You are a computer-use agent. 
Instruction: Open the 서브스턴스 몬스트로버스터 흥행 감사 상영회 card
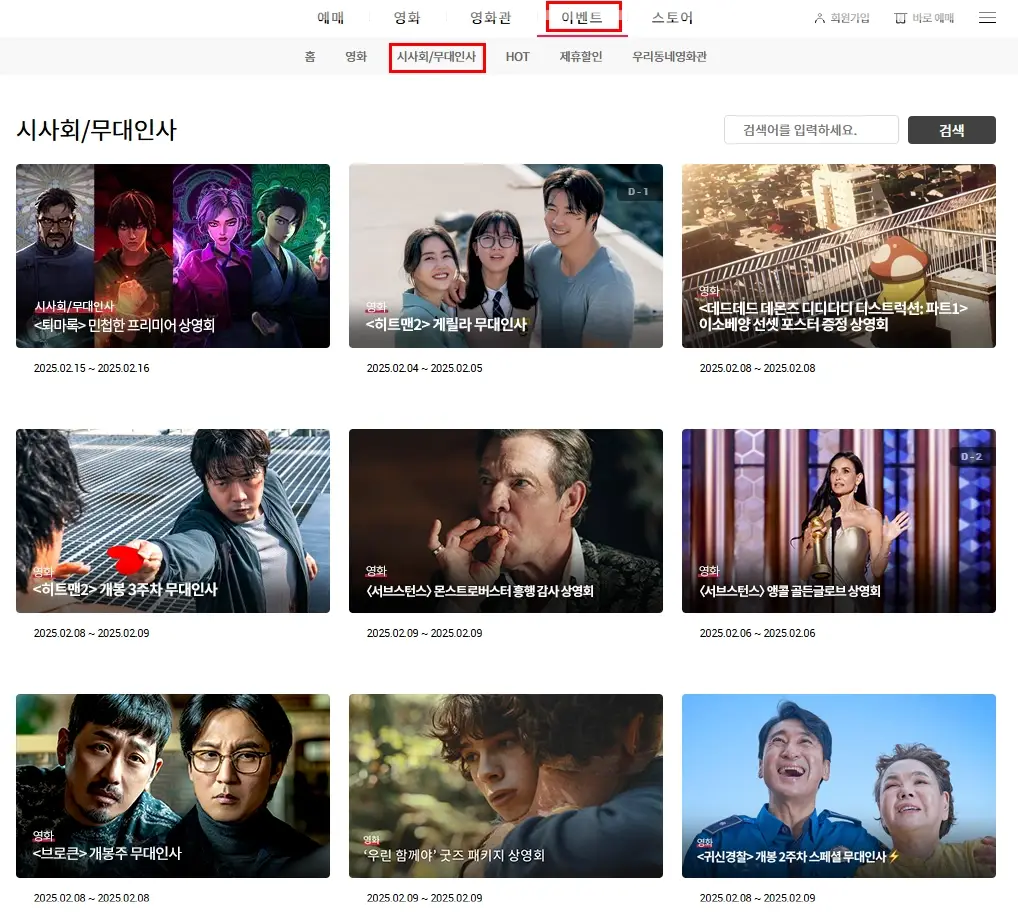tap(506, 521)
